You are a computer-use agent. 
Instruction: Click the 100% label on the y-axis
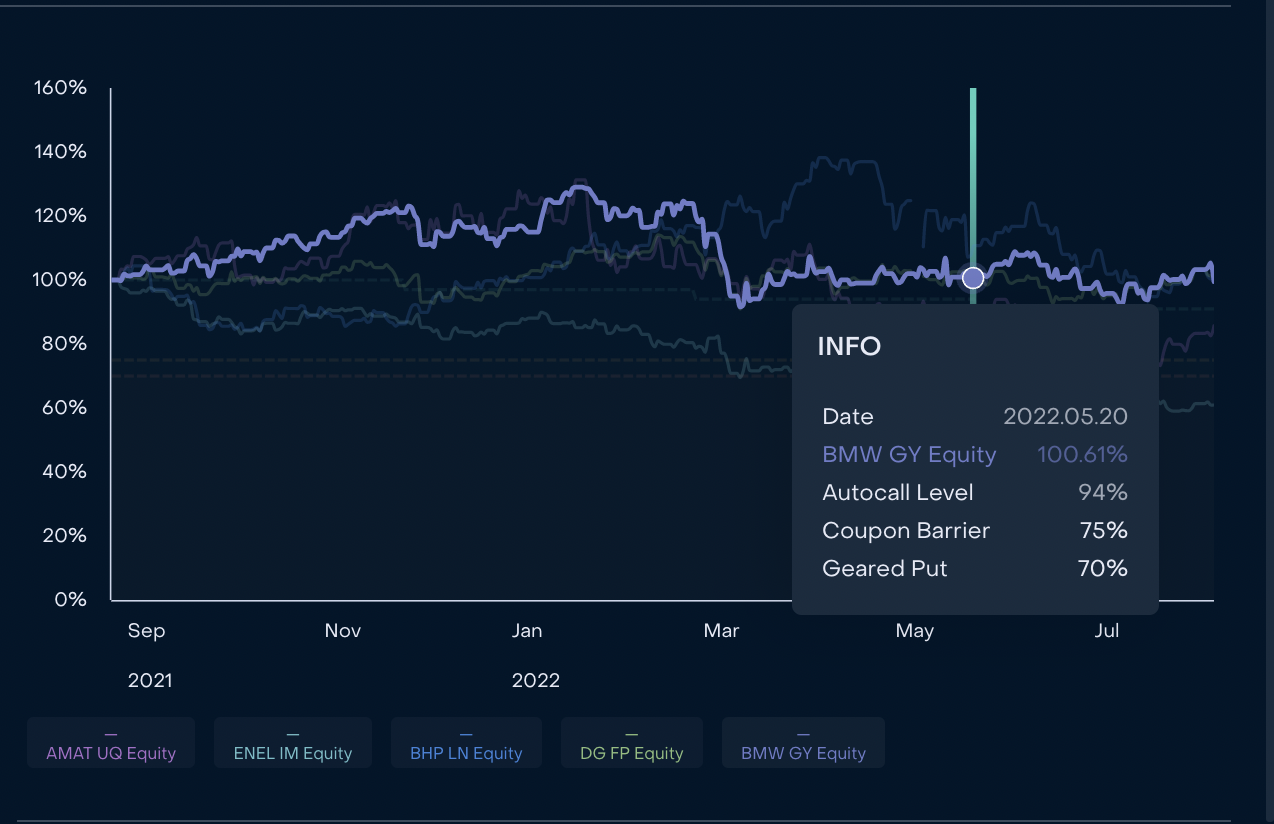click(x=60, y=279)
